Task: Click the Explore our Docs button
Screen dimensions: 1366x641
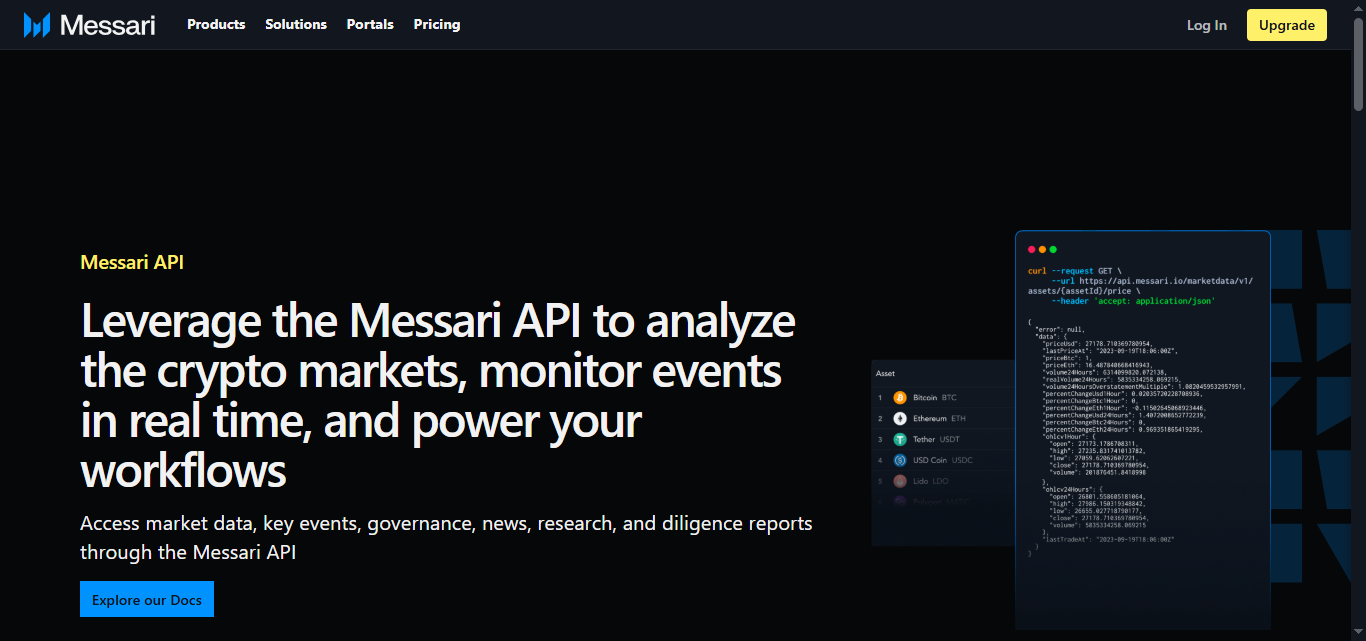Action: 147,599
